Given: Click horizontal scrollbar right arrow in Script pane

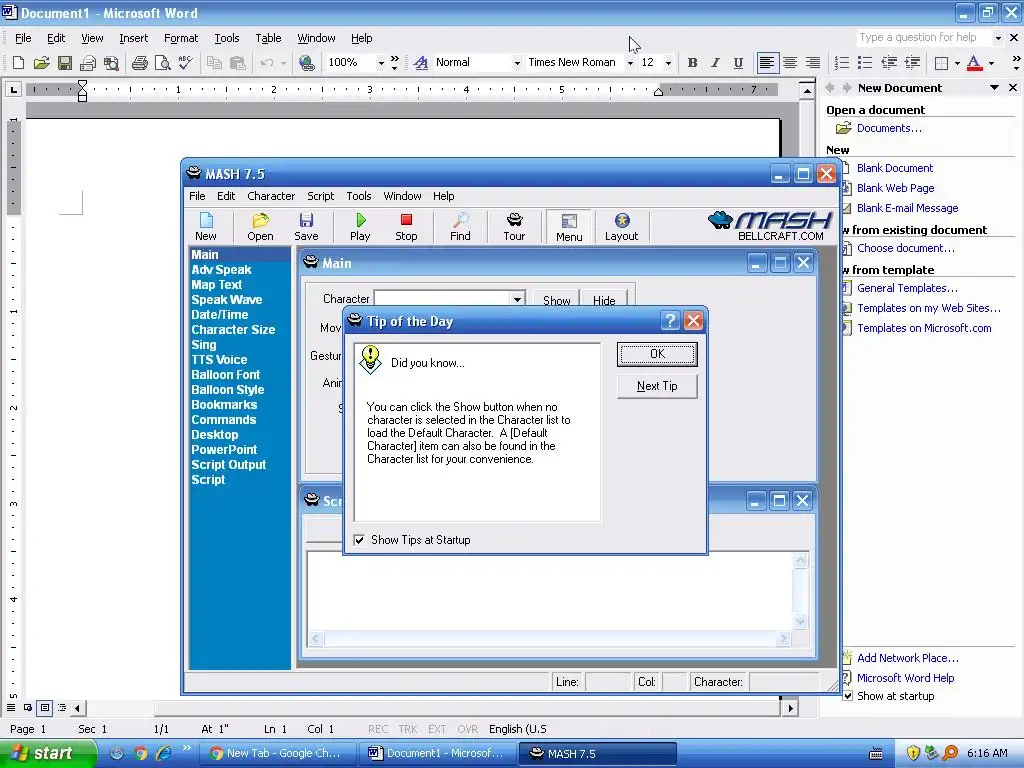Looking at the screenshot, I should pos(783,639).
